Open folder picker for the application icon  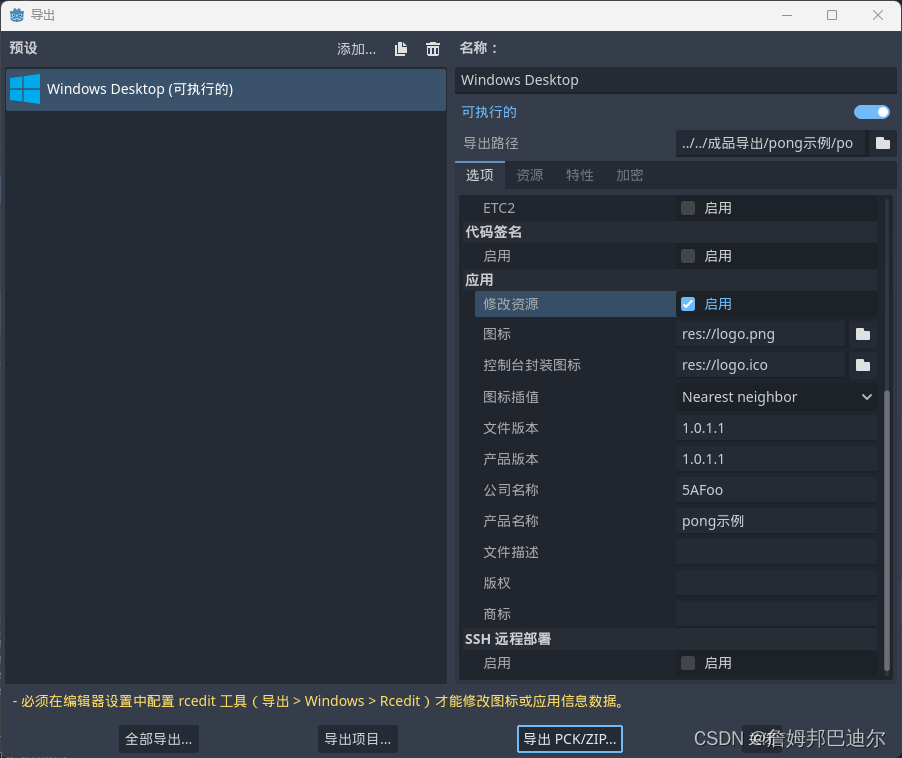[x=862, y=333]
